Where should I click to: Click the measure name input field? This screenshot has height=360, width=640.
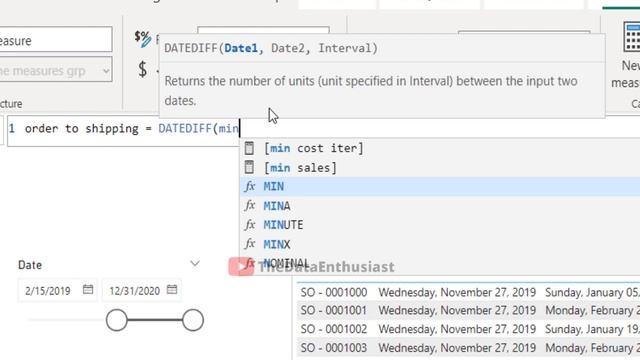56,40
